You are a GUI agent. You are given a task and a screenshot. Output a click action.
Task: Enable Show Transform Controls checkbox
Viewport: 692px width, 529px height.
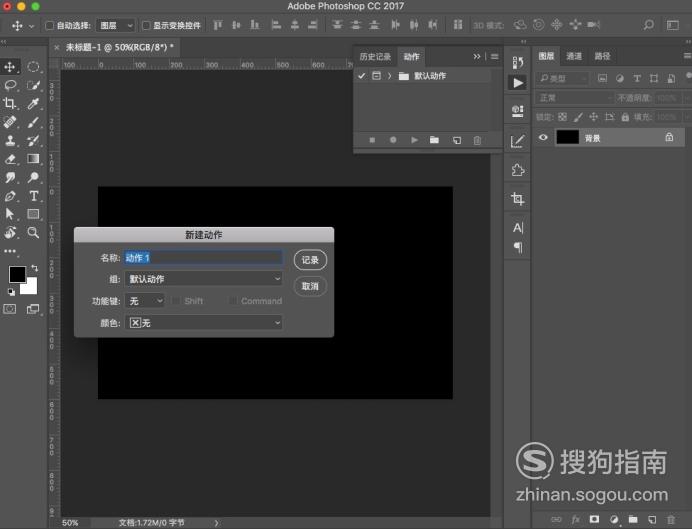pyautogui.click(x=146, y=26)
